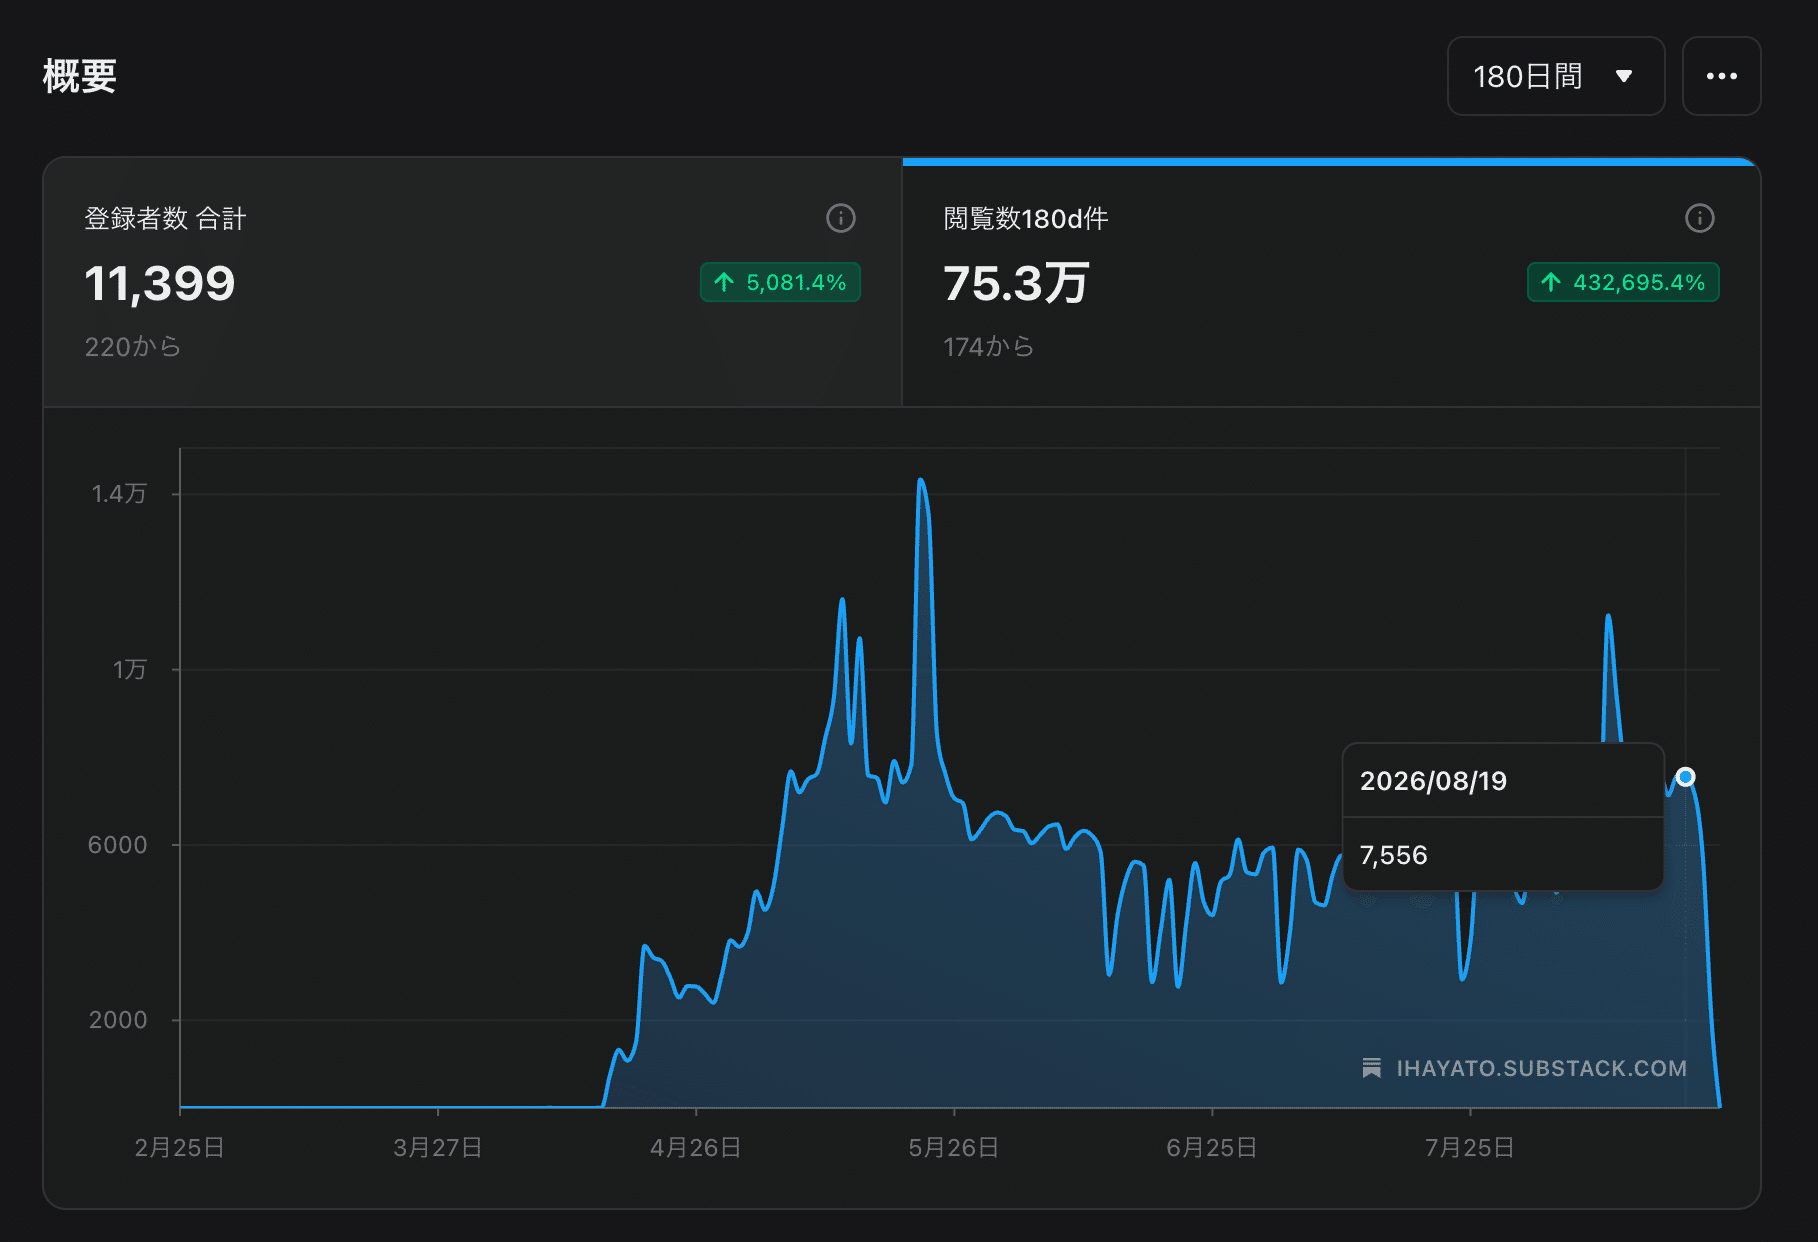Open the three-dots more options menu
This screenshot has width=1818, height=1242.
coord(1721,76)
